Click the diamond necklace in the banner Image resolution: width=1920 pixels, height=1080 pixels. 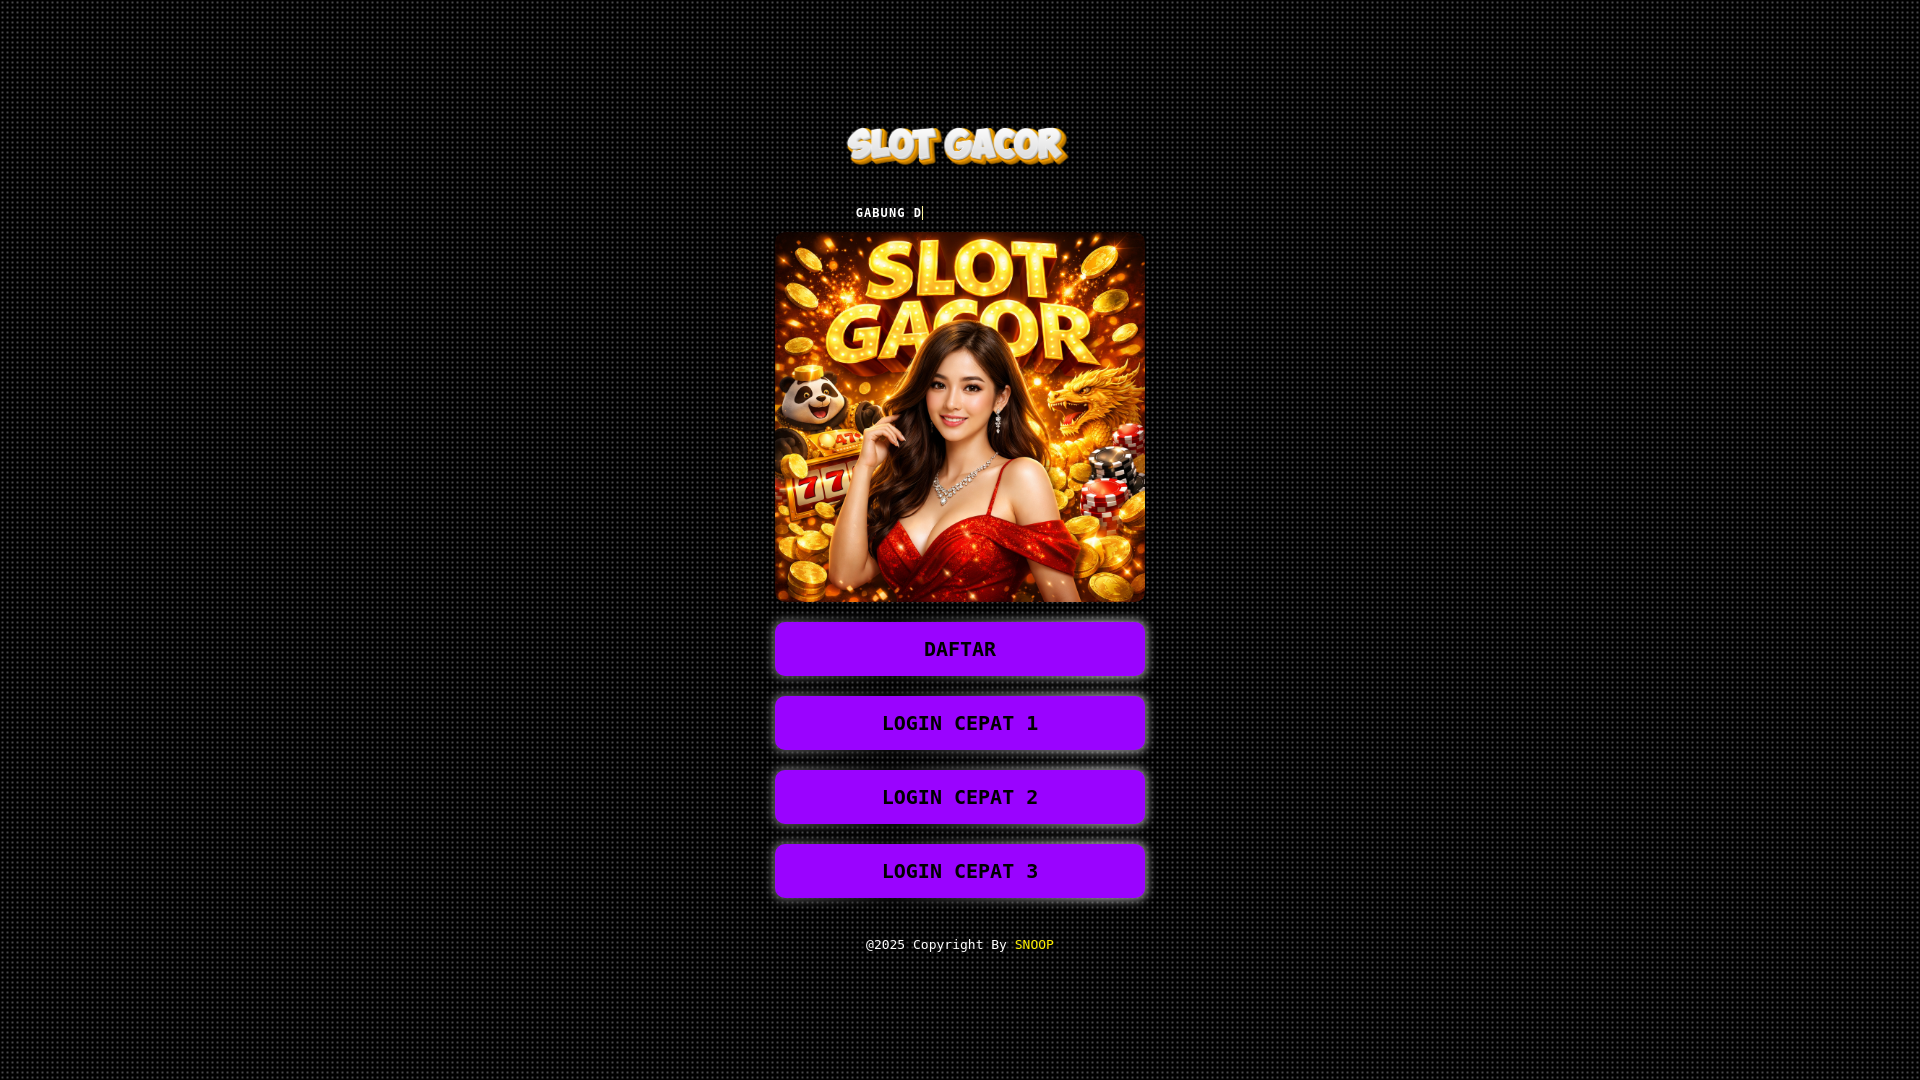962,482
